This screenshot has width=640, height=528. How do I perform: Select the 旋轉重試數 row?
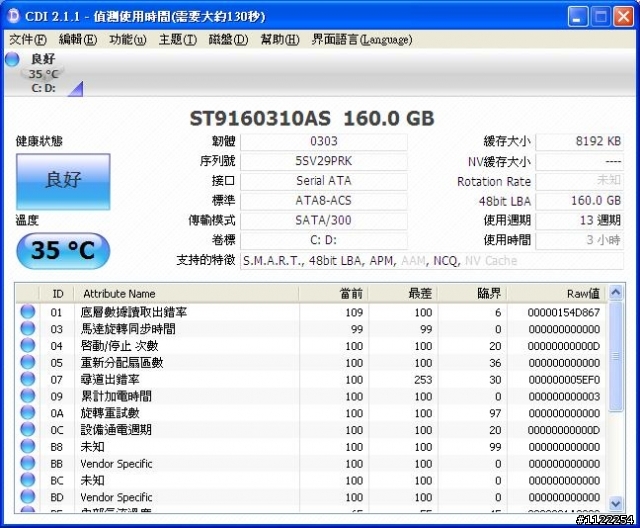[311, 413]
